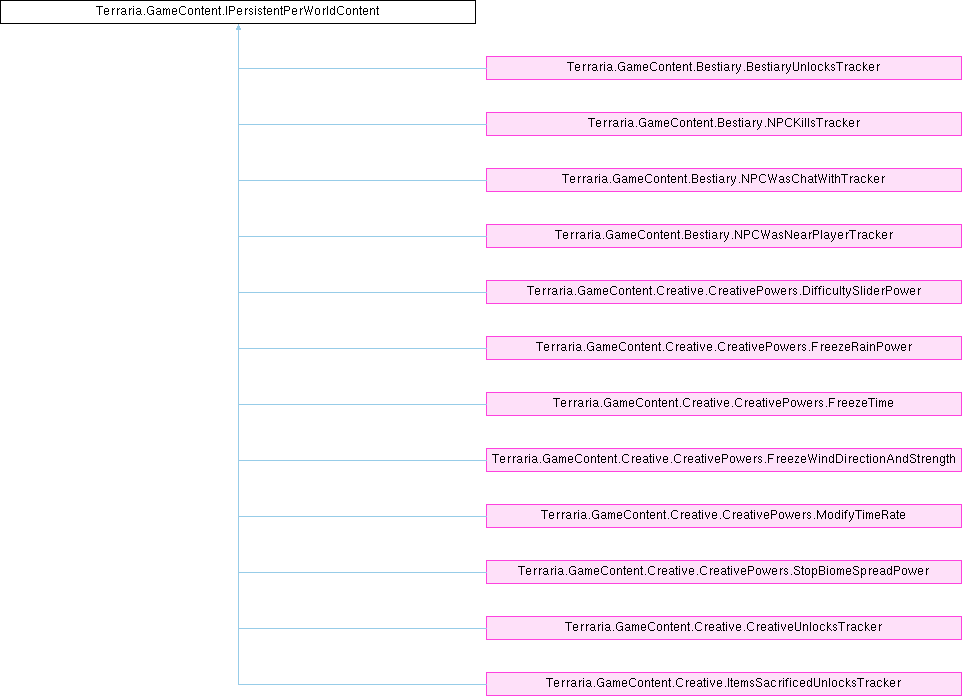
Task: Open the FreezeWindDirectionAndStrength class node
Action: (x=723, y=460)
